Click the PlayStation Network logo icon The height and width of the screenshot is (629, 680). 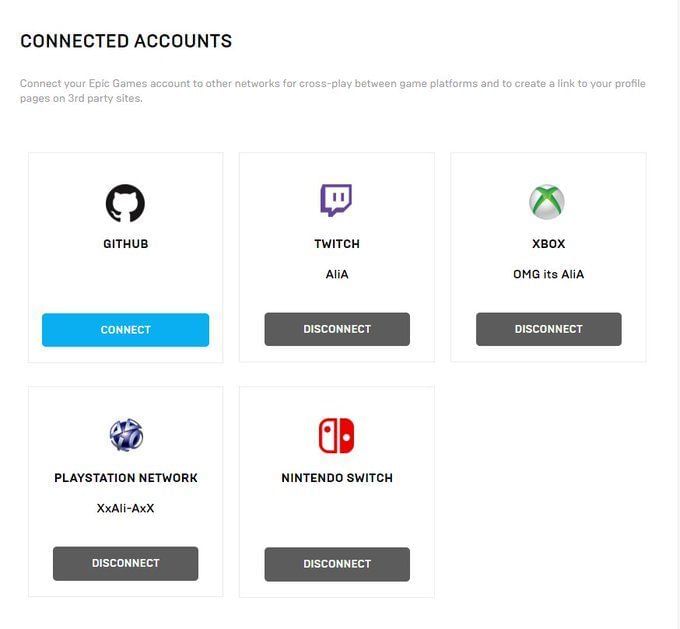[126, 435]
